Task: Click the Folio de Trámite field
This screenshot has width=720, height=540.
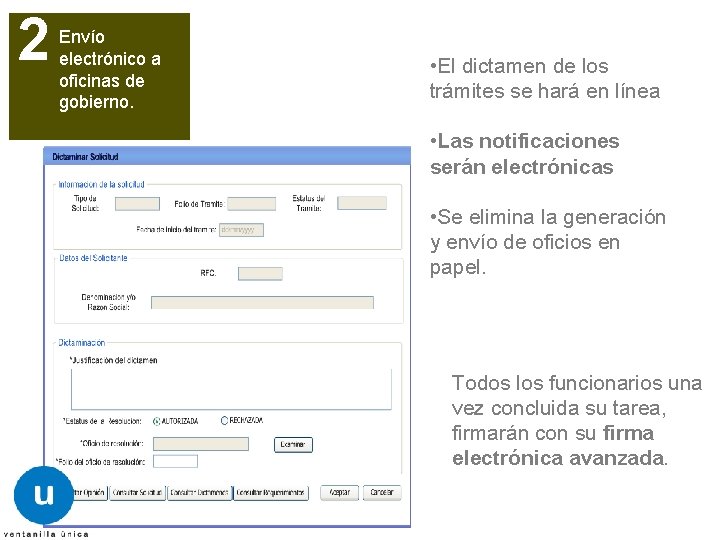Action: (252, 204)
